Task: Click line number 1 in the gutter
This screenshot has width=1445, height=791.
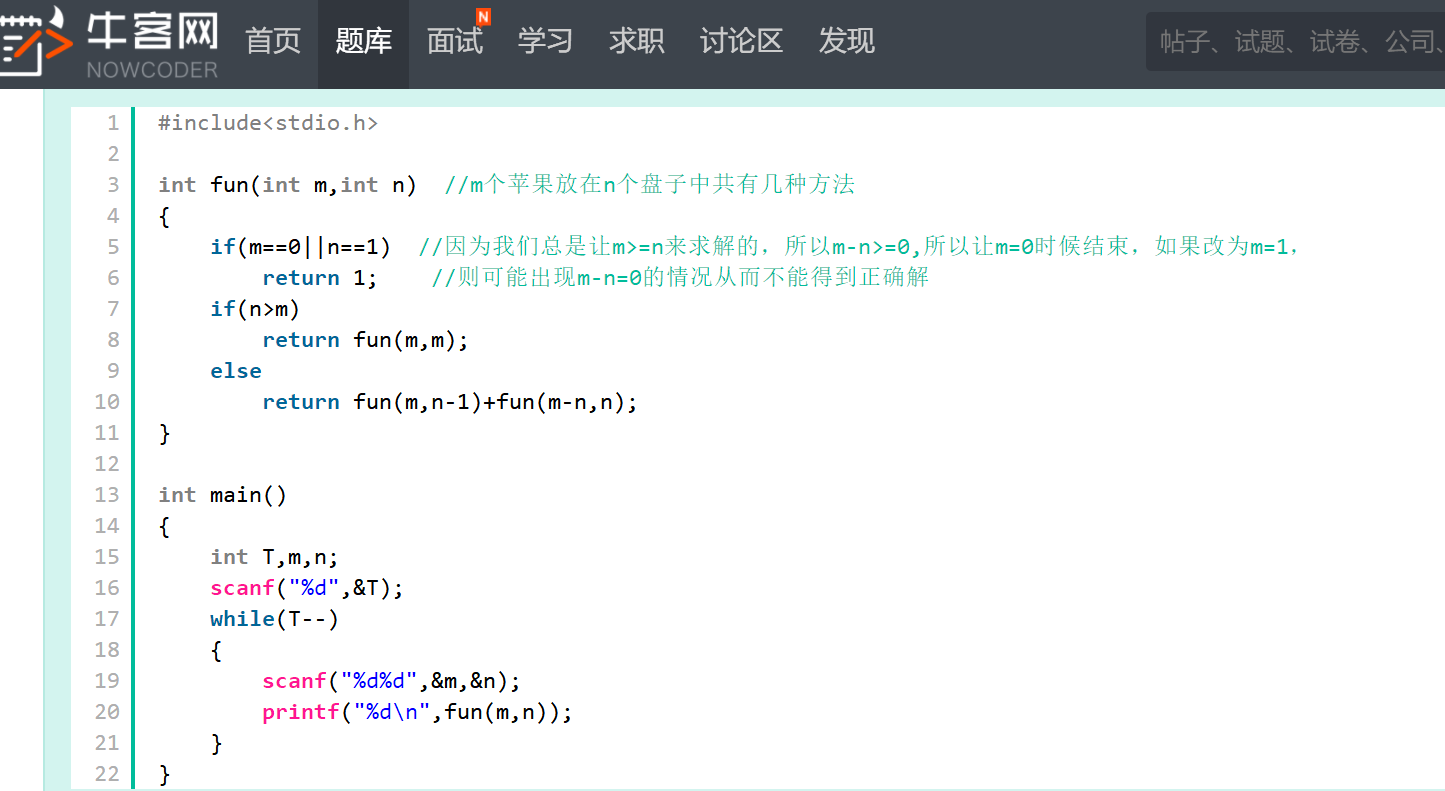Action: click(x=112, y=123)
